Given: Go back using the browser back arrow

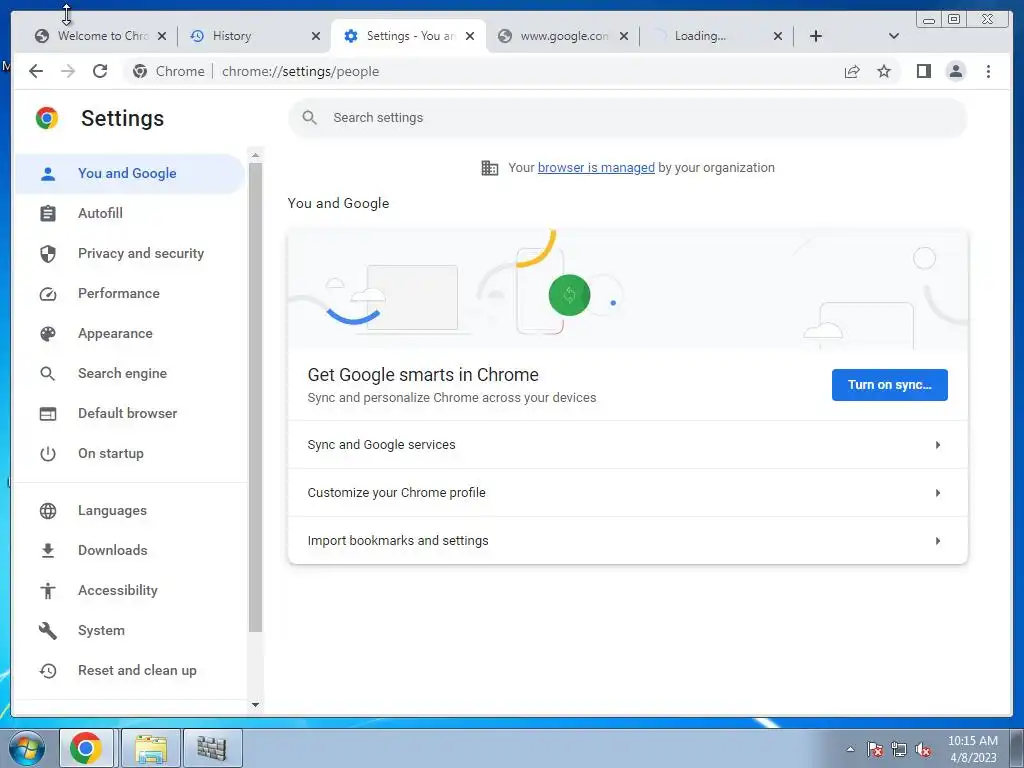Looking at the screenshot, I should point(36,71).
